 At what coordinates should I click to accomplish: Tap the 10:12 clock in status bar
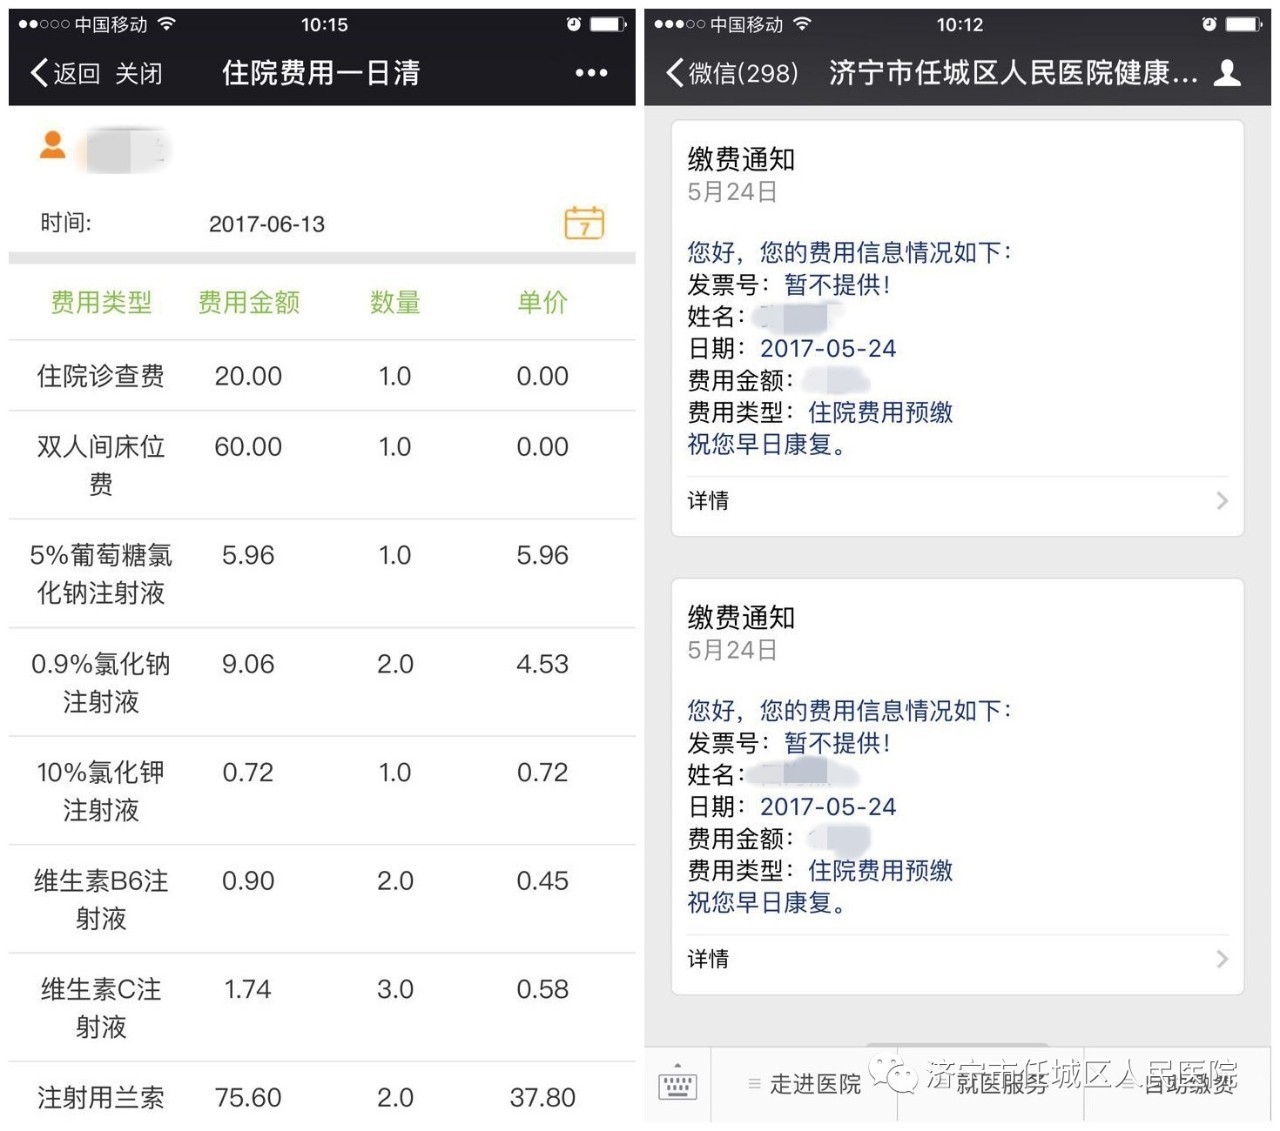(x=959, y=24)
